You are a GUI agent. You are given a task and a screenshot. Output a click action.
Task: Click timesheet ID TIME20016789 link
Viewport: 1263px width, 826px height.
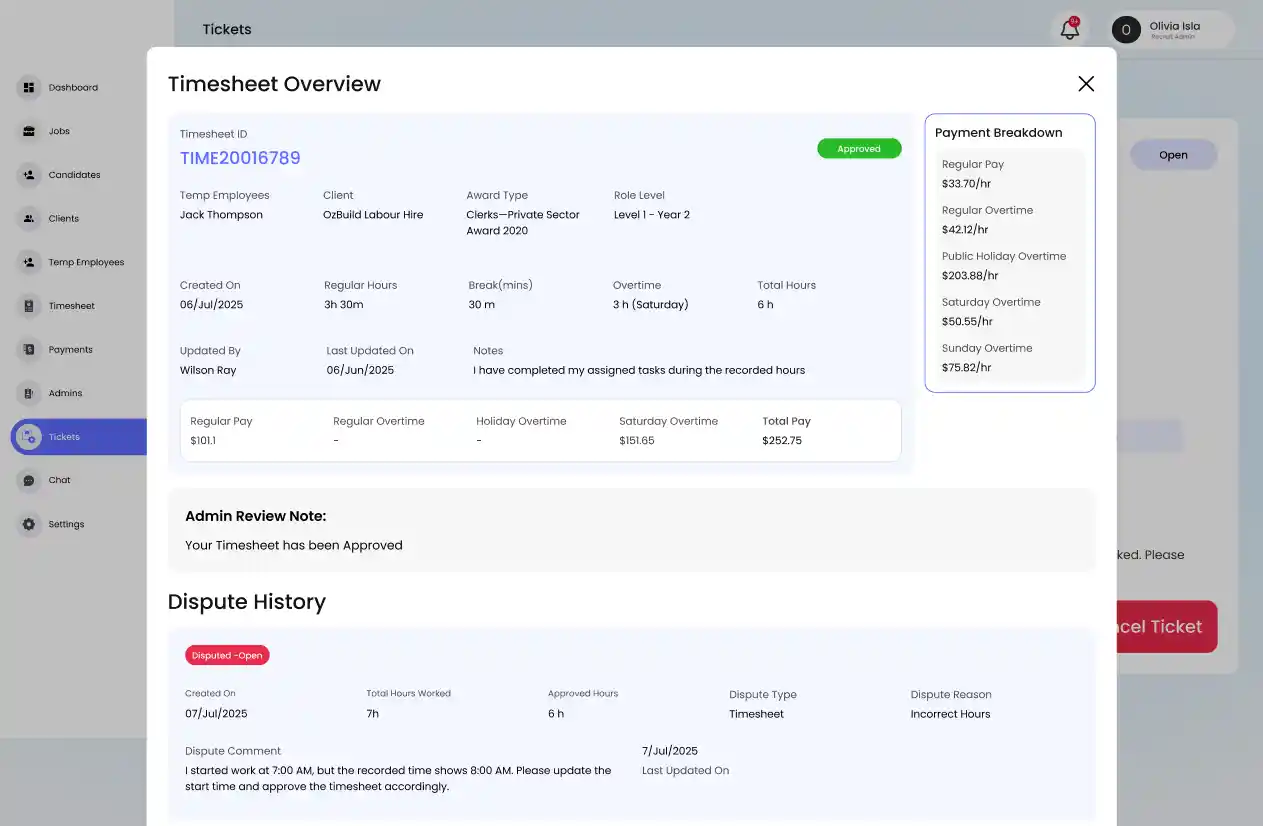click(x=240, y=158)
